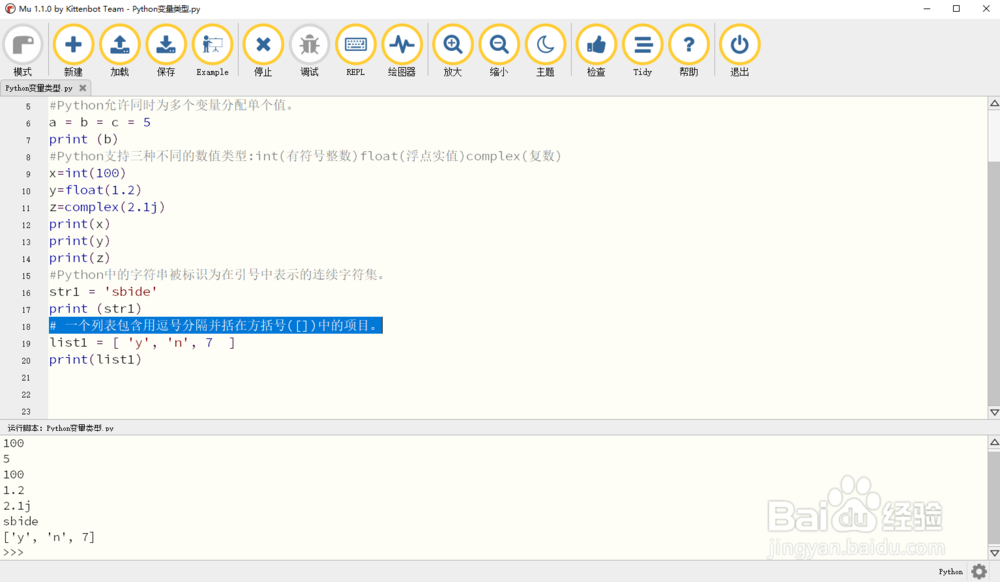Click the editor scrollbar up arrow

pyautogui.click(x=994, y=103)
